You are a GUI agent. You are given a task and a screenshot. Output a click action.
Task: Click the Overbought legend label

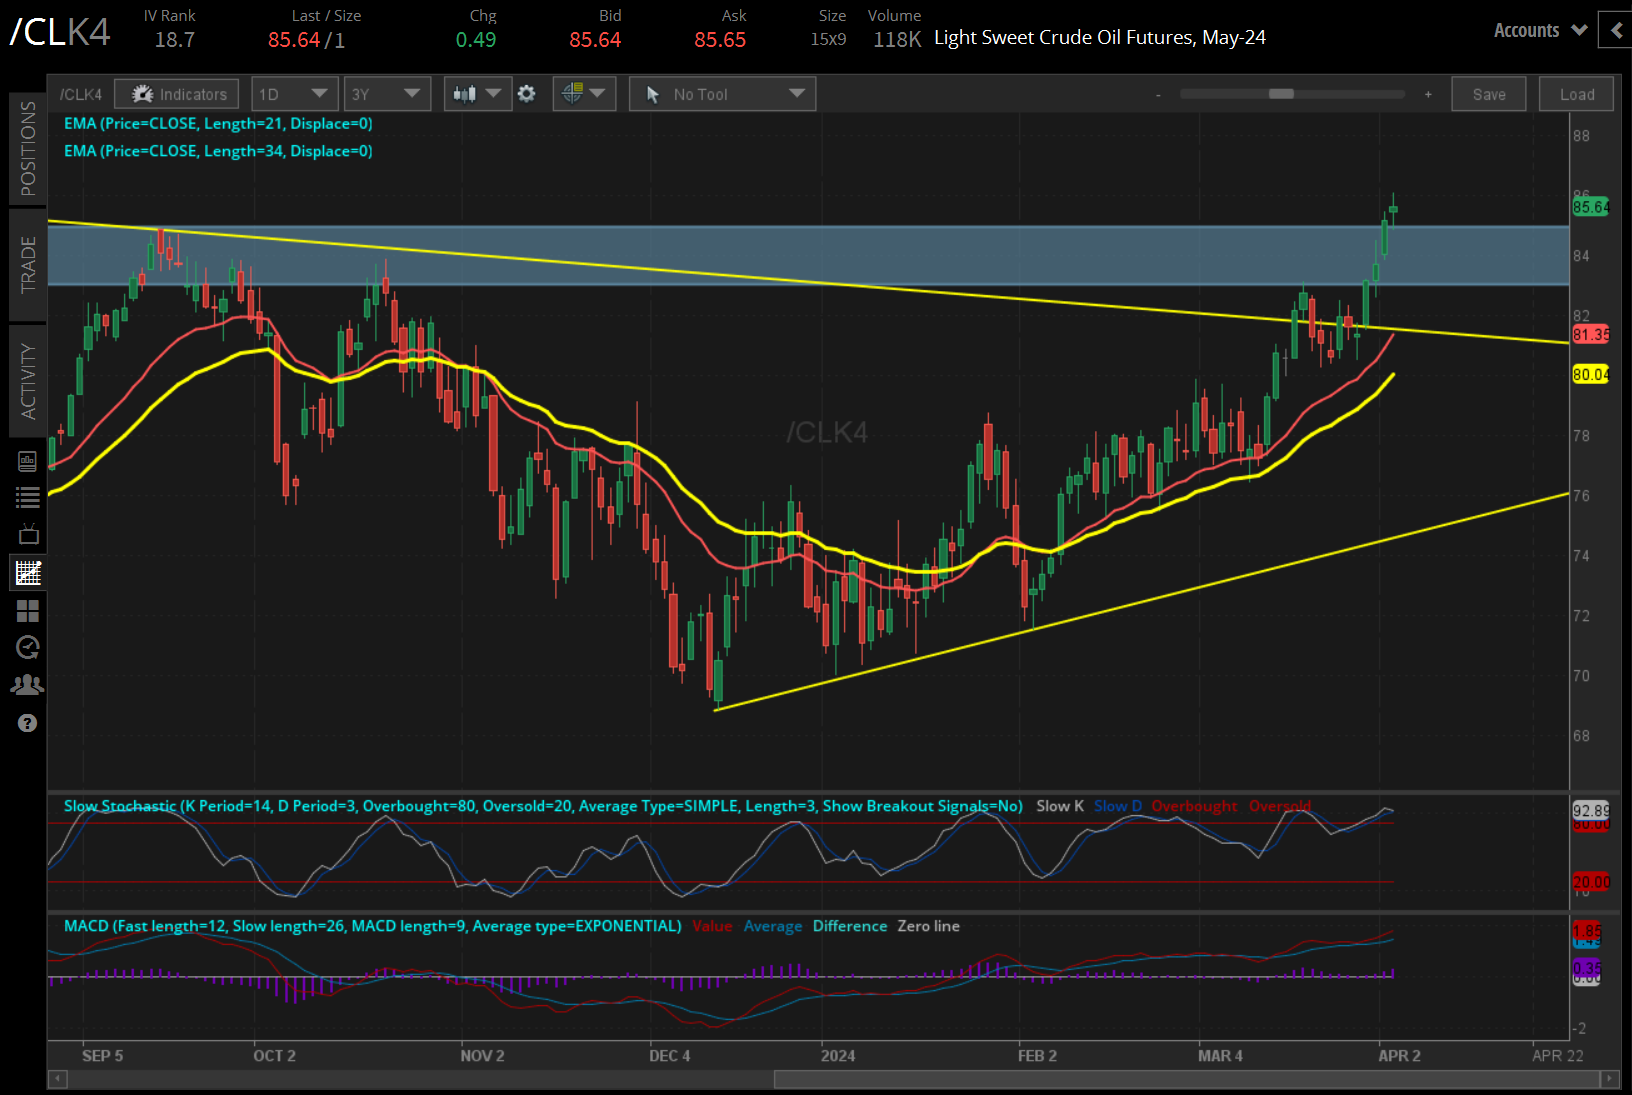click(x=1194, y=806)
